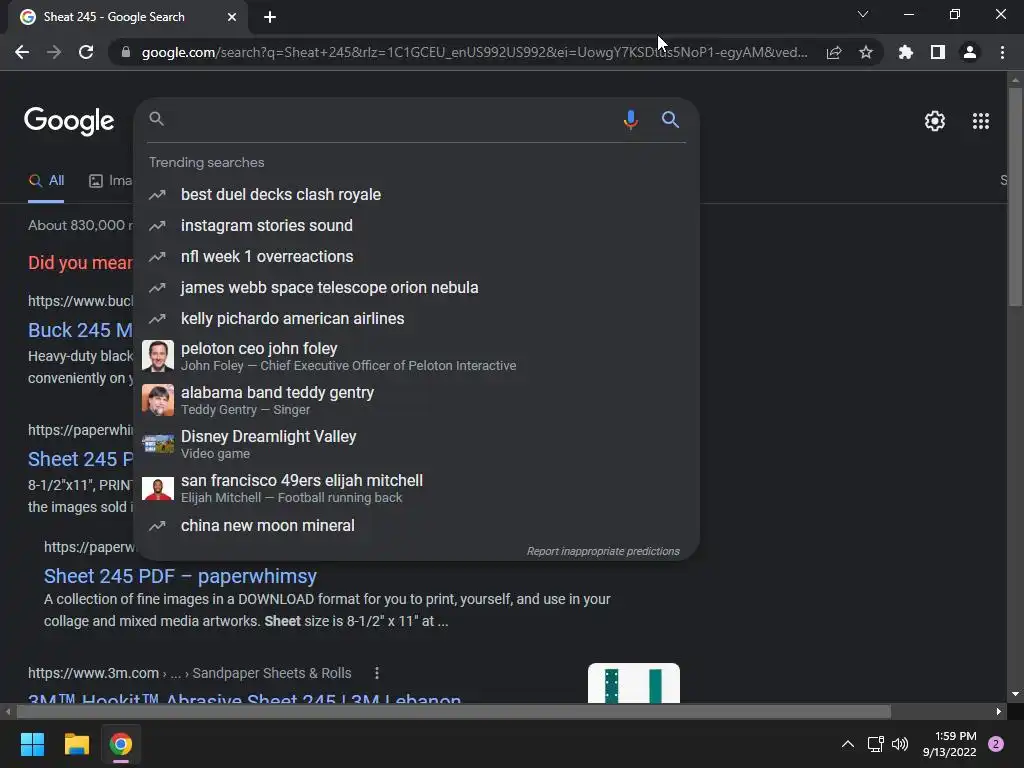Click the Chrome address bar URL
Image resolution: width=1024 pixels, height=768 pixels.
(474, 52)
